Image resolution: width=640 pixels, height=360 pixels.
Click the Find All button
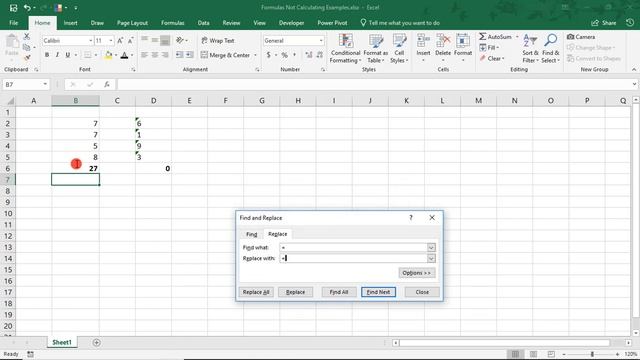pyautogui.click(x=339, y=292)
